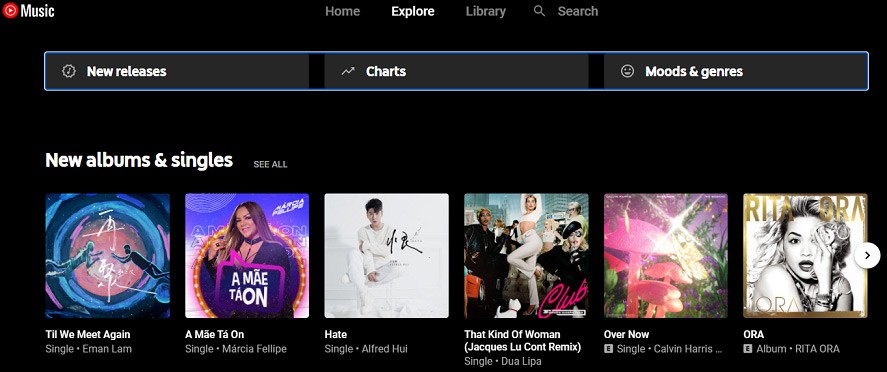
Task: Click the Til We Meet Again title
Action: [x=88, y=334]
